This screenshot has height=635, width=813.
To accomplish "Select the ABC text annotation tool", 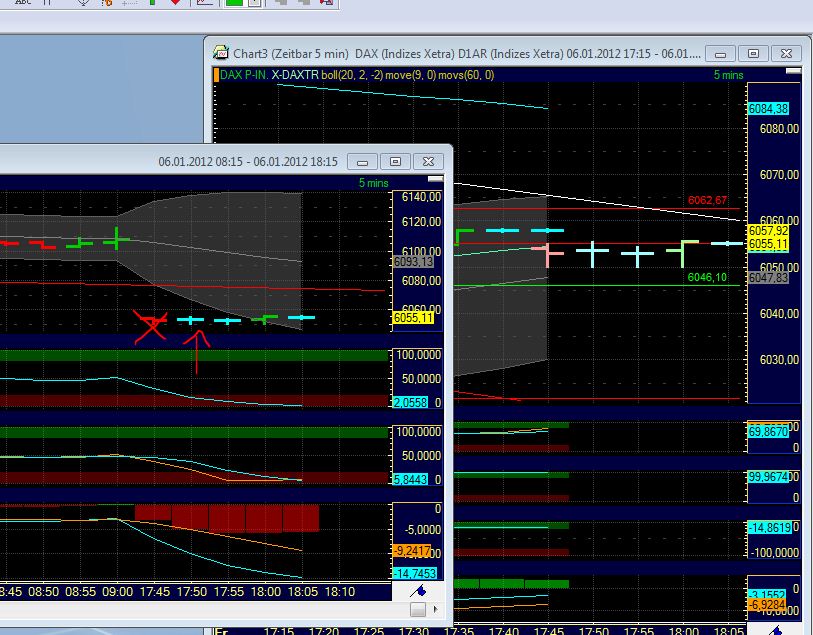I will (25, 5).
